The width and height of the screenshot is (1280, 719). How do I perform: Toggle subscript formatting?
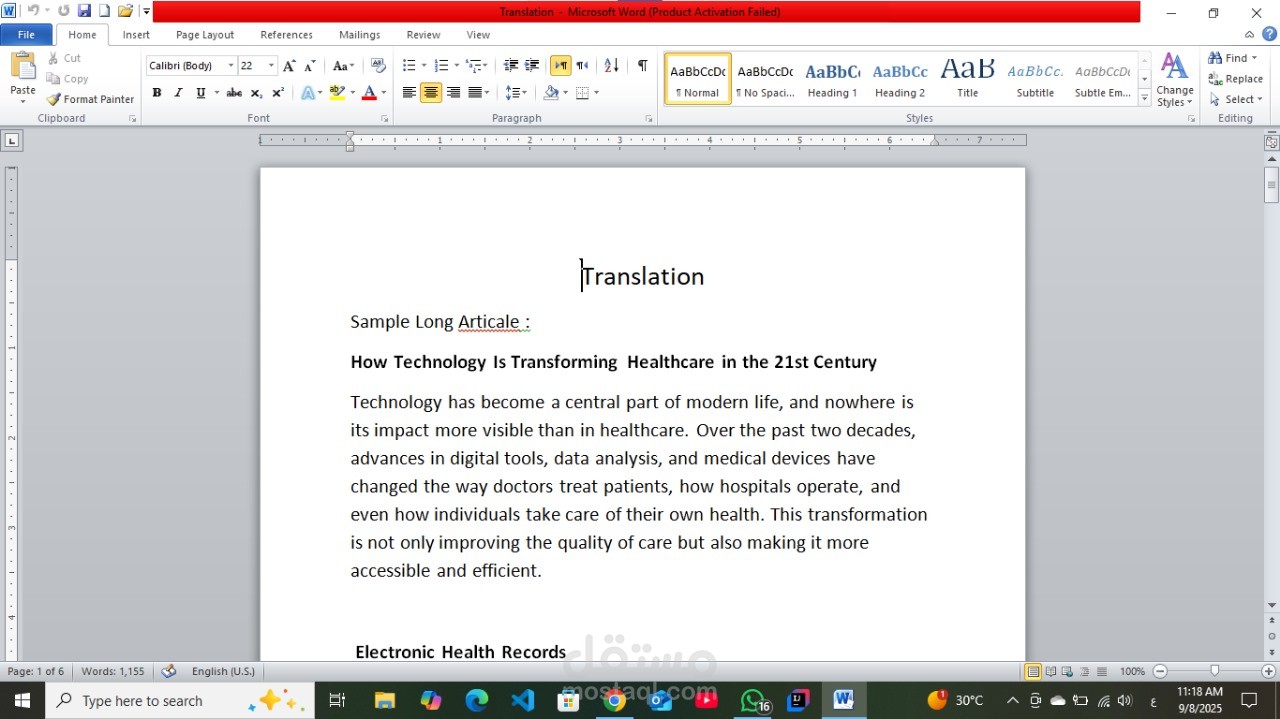coord(256,93)
